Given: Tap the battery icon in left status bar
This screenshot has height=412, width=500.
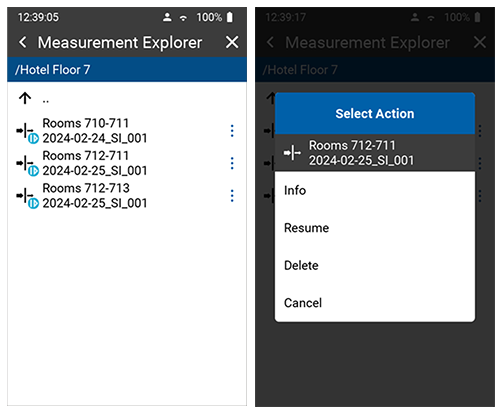Looking at the screenshot, I should [230, 17].
